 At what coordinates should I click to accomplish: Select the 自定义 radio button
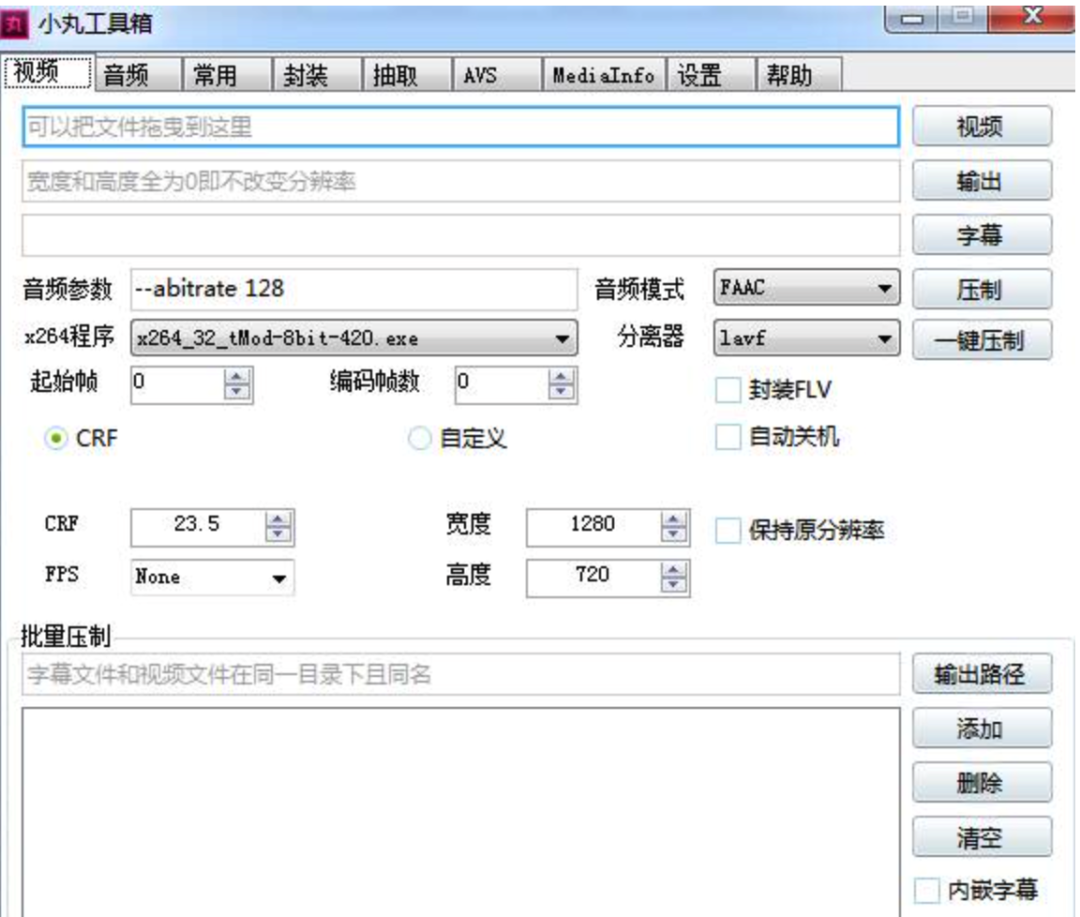pyautogui.click(x=419, y=438)
